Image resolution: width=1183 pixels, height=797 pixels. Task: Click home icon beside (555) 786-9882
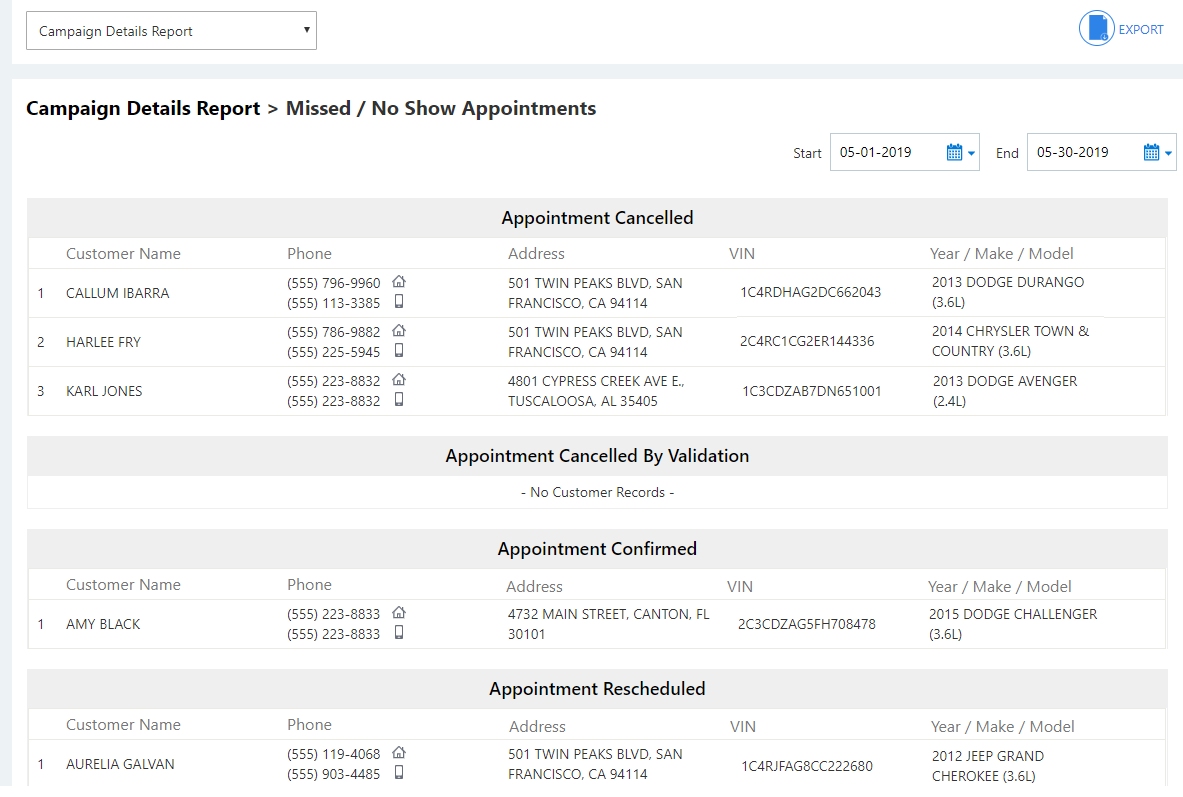coord(399,331)
